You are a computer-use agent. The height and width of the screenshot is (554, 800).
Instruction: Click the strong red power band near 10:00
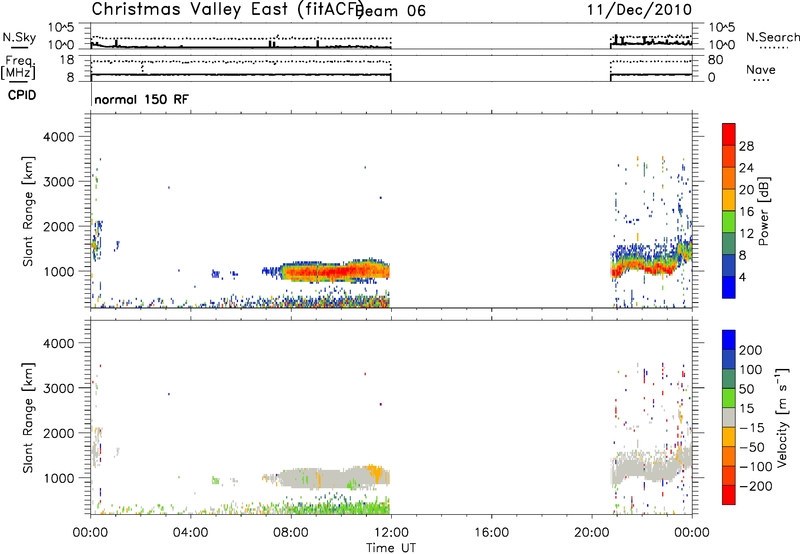pyautogui.click(x=337, y=272)
